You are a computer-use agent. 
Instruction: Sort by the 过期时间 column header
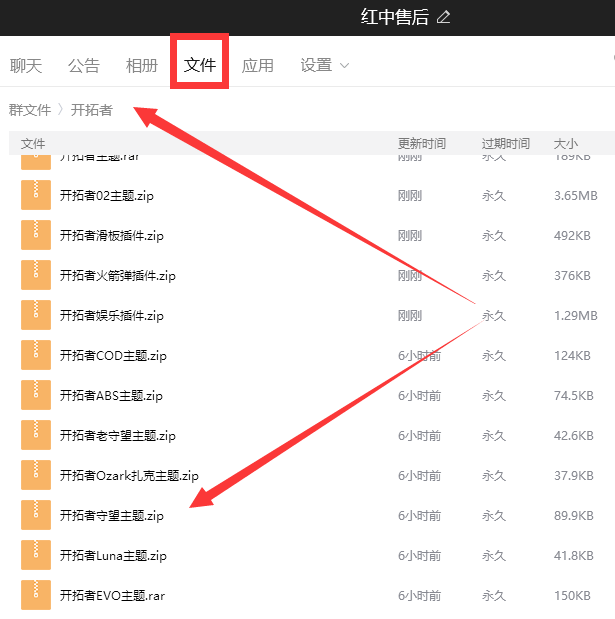506,143
